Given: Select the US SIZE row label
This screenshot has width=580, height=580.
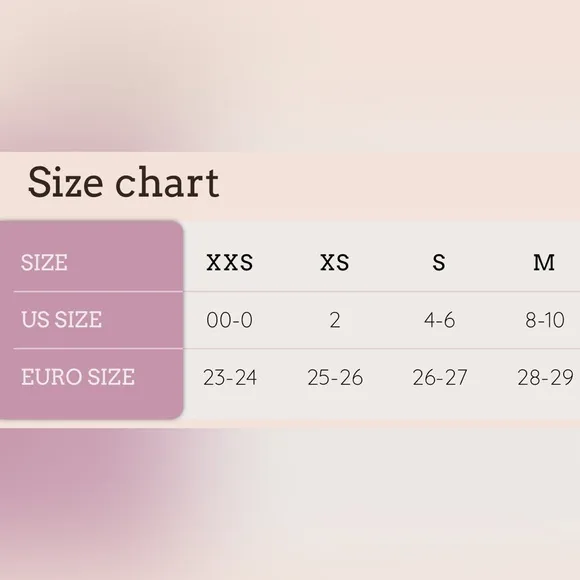Looking at the screenshot, I should (61, 320).
